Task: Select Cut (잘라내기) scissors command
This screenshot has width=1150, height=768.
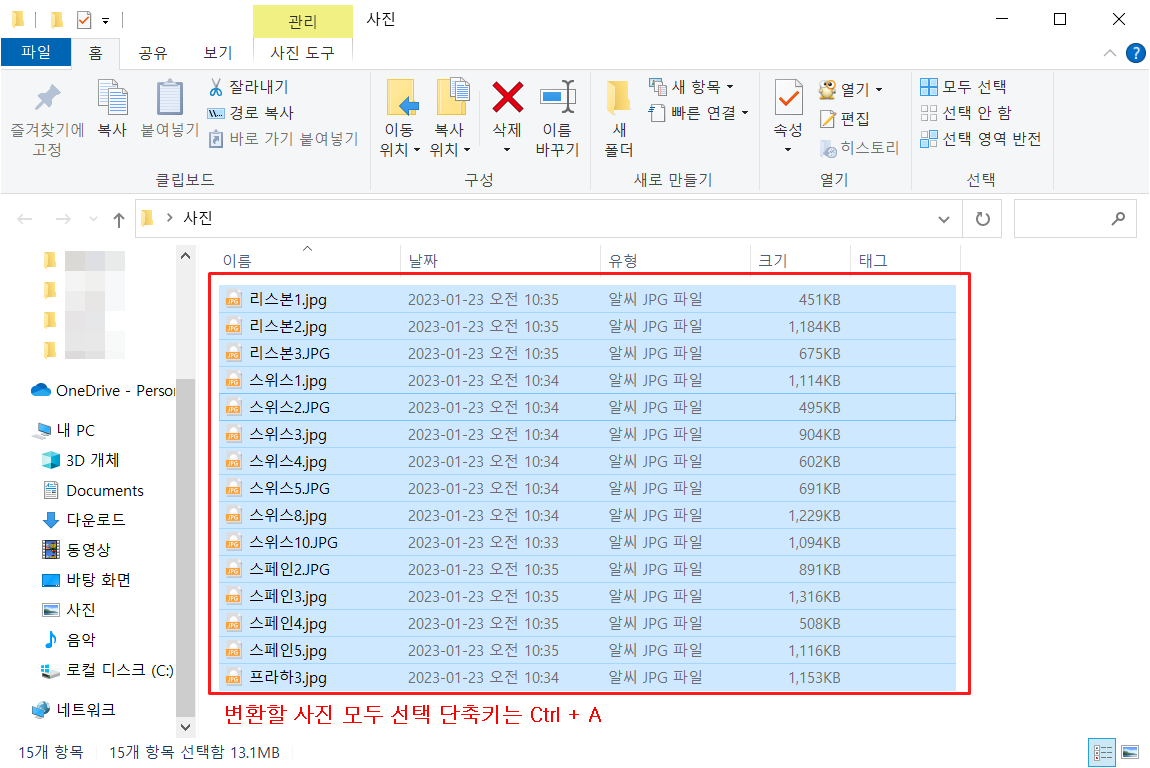Action: (x=249, y=87)
